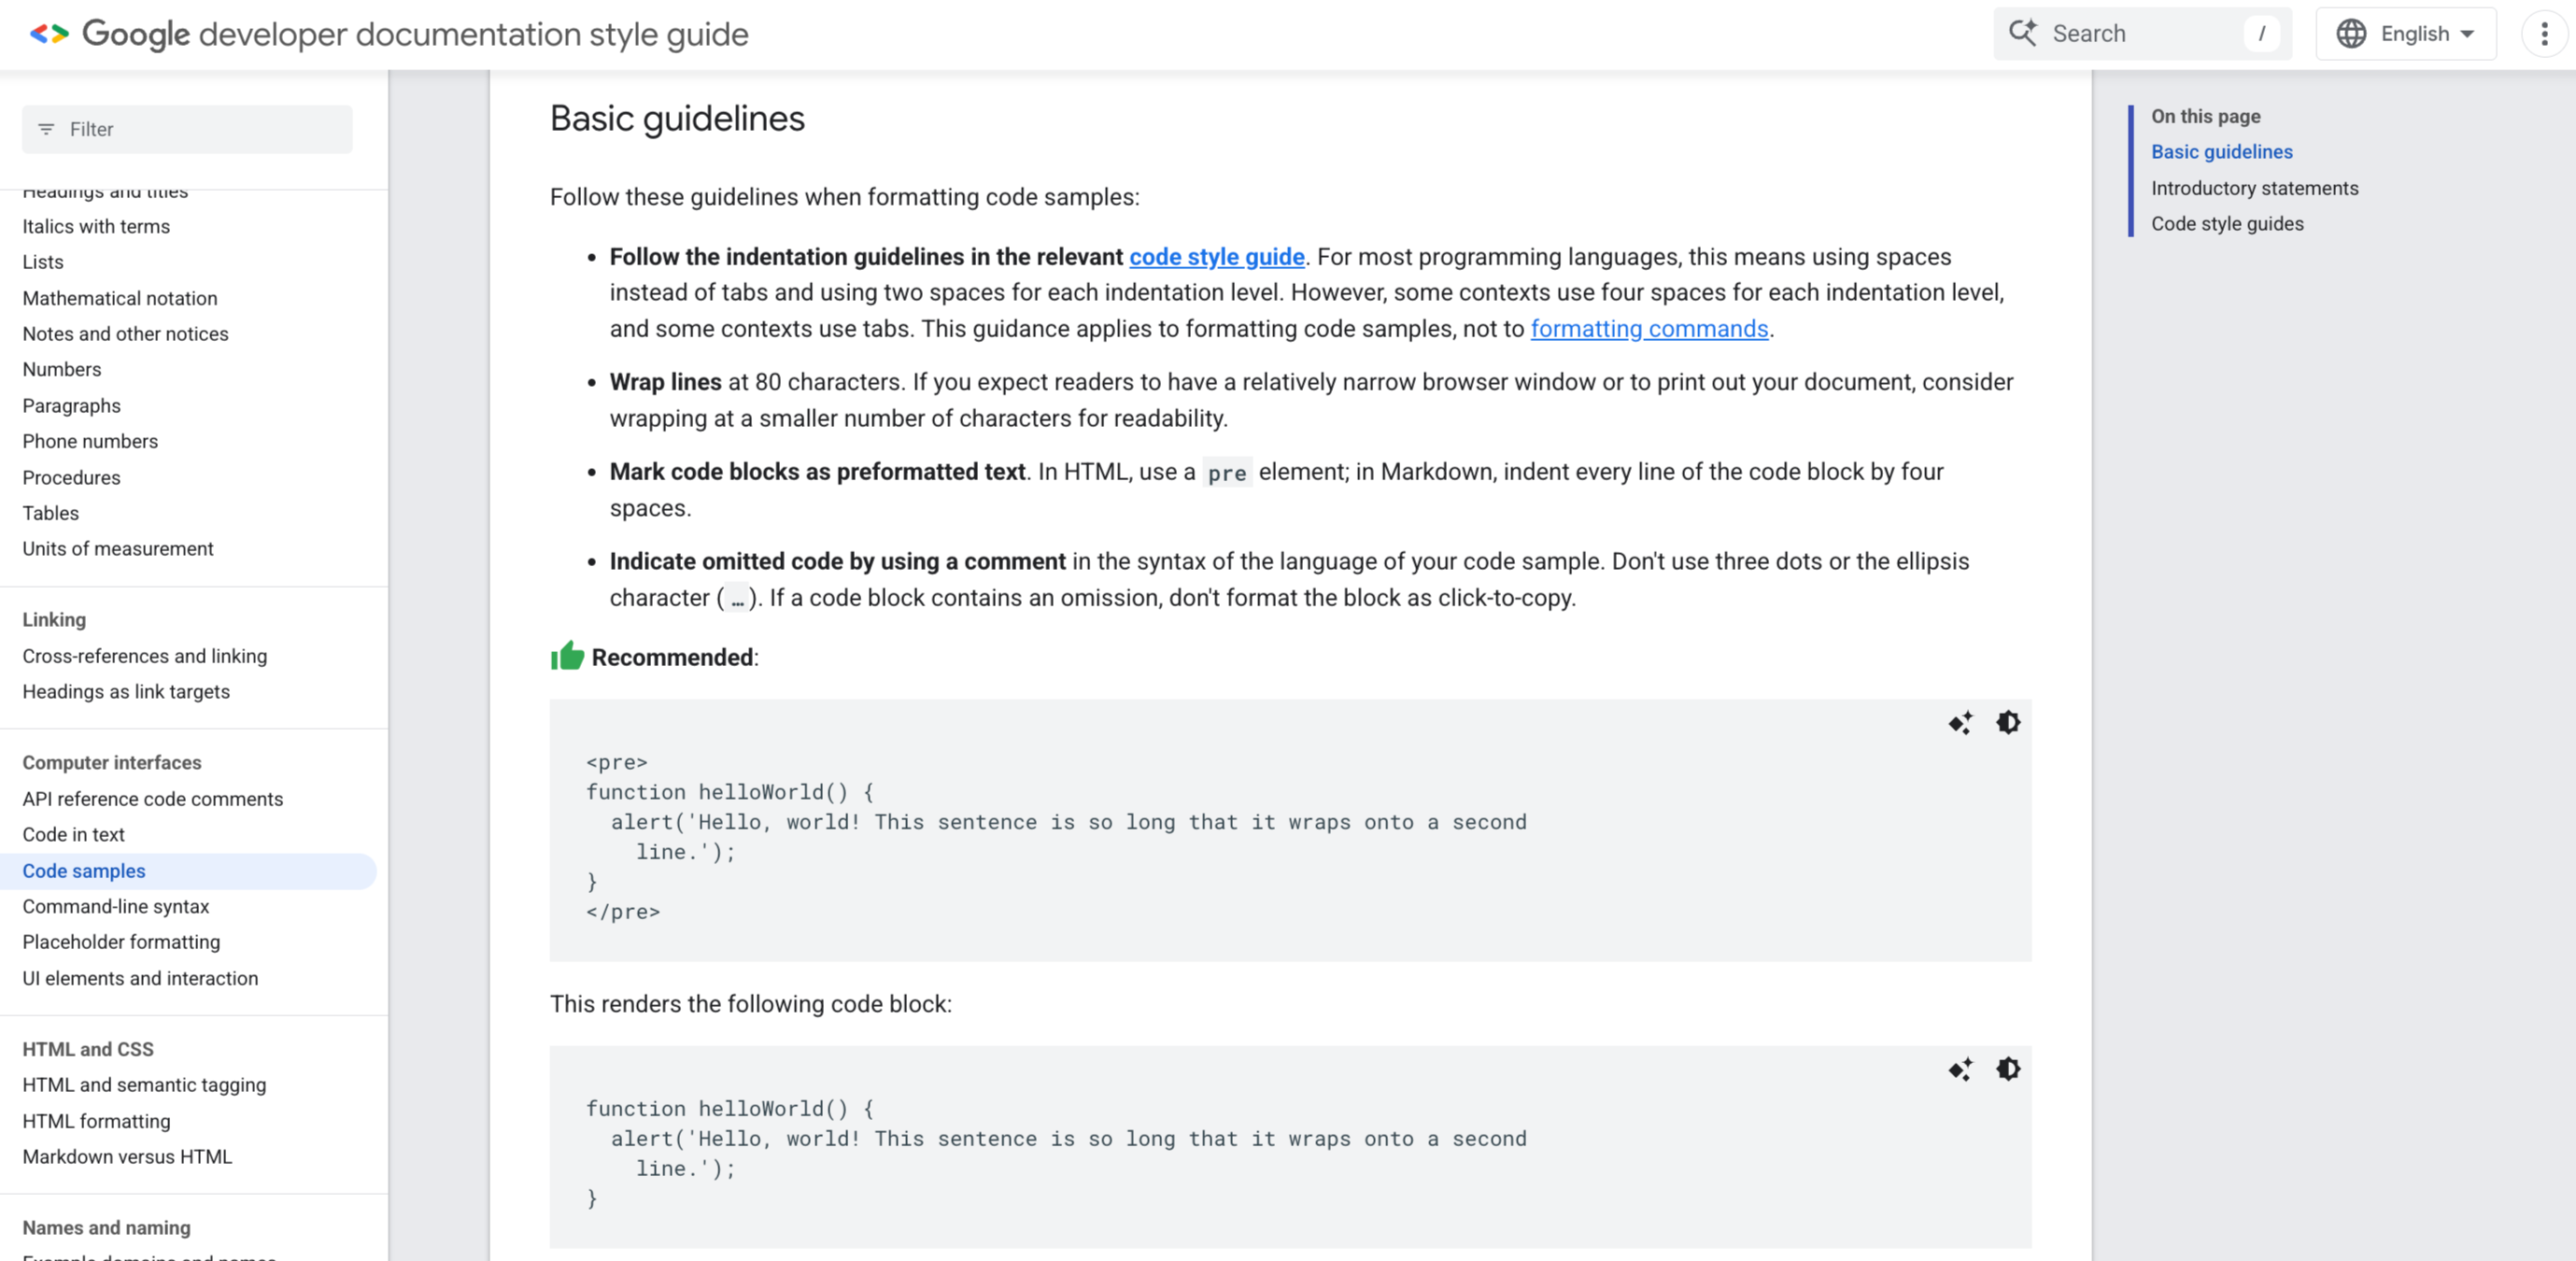The image size is (2576, 1261).
Task: Open the Tables page
Action: point(51,513)
